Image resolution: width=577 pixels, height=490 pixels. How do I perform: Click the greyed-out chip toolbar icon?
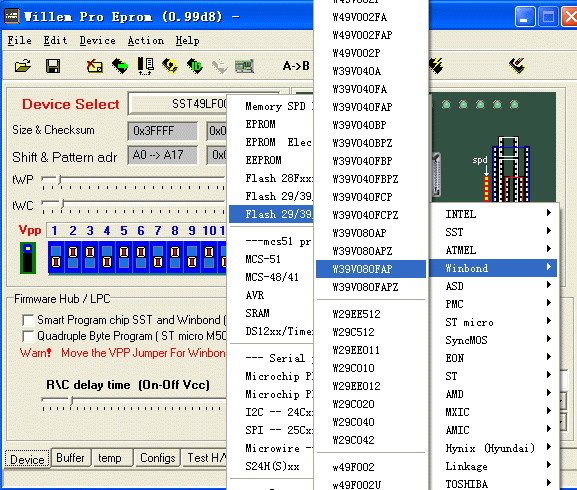coord(220,67)
